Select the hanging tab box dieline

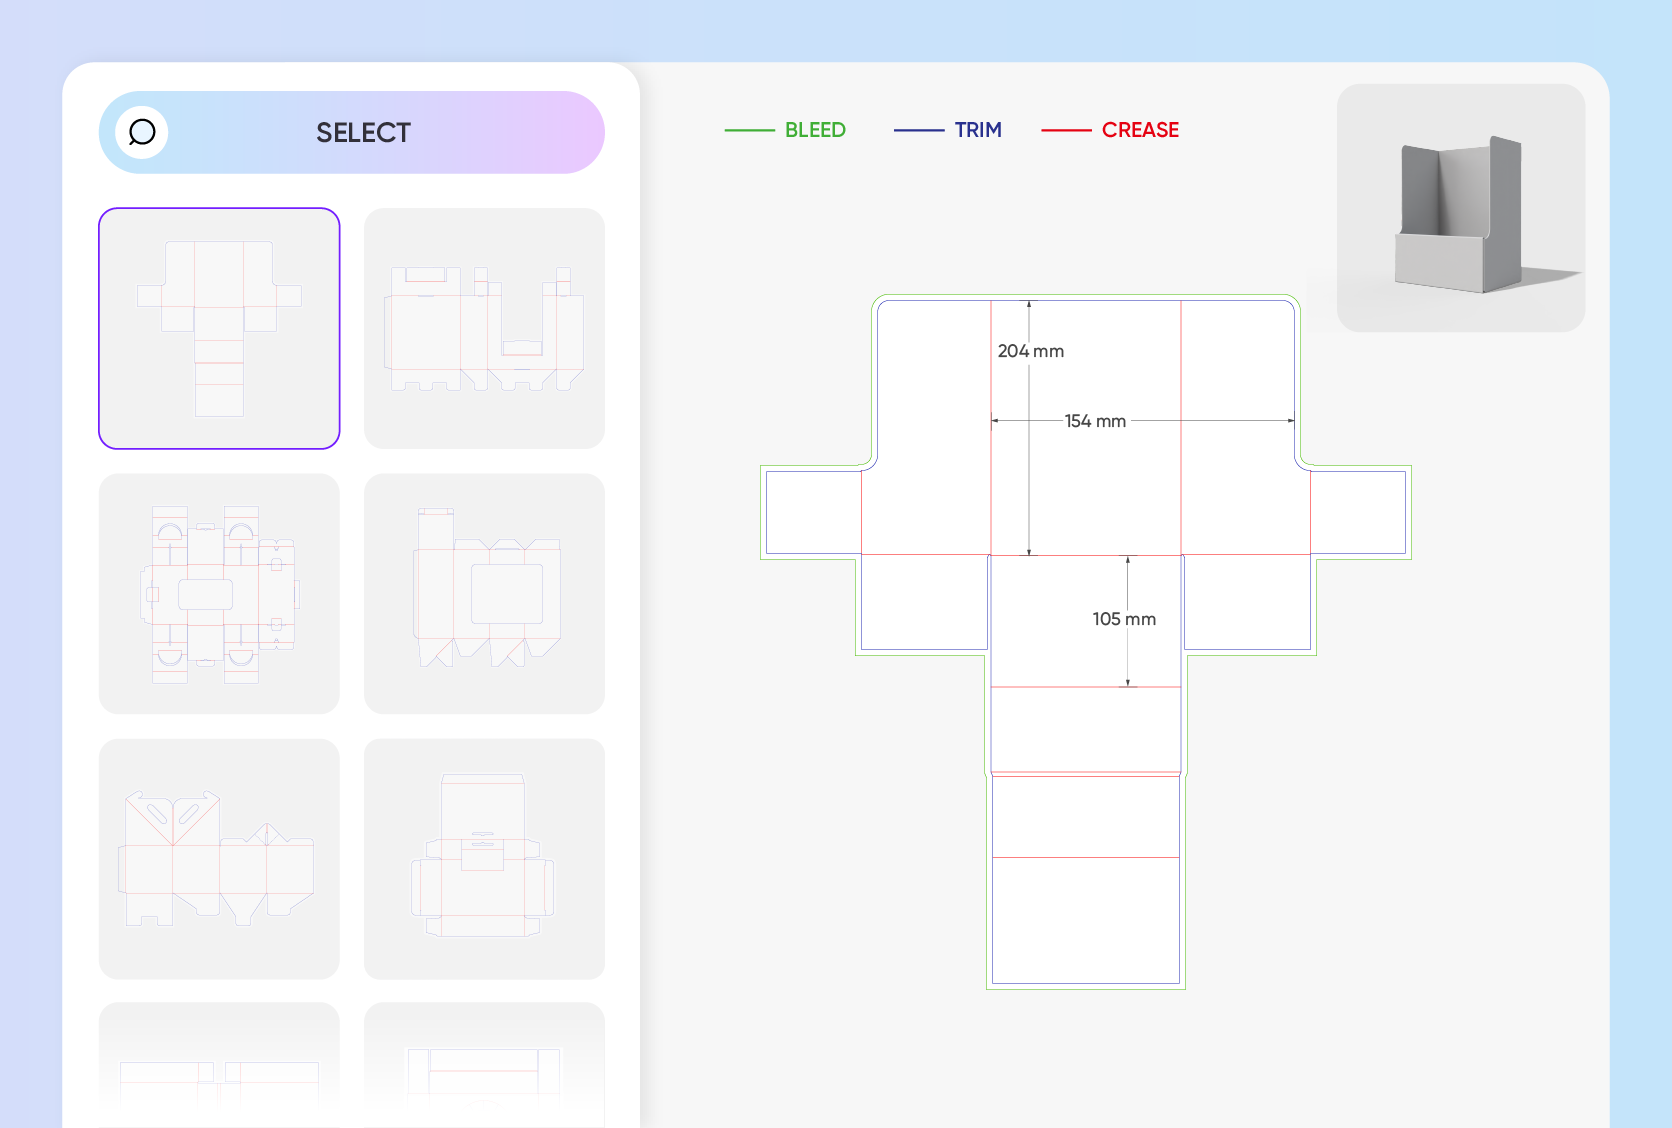484,859
